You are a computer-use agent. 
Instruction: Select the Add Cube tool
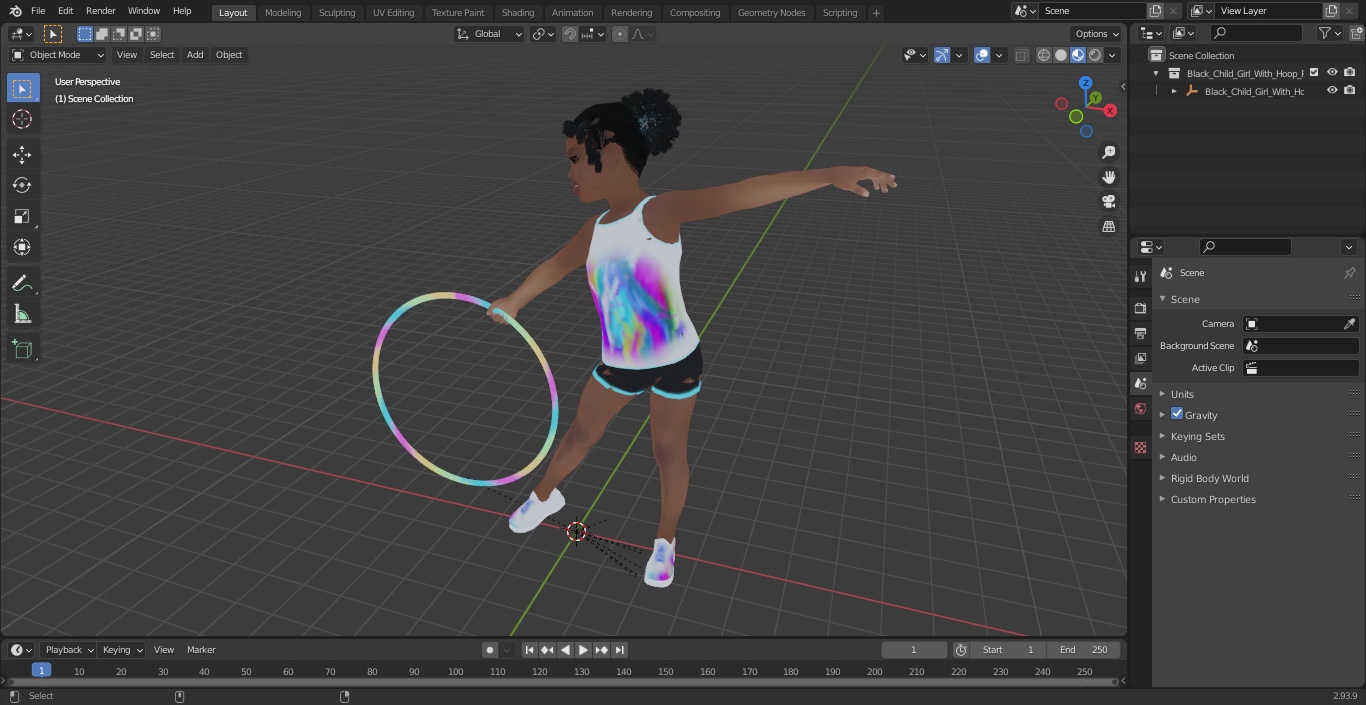click(x=22, y=349)
